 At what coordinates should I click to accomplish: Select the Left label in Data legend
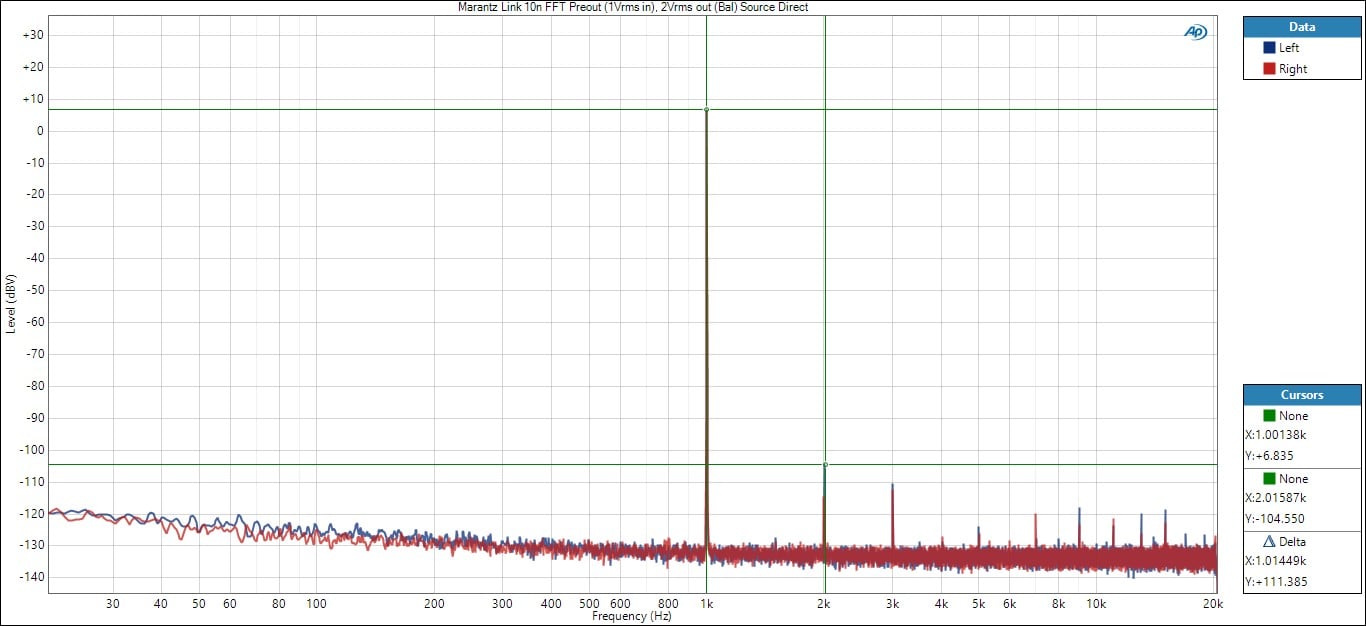click(1289, 48)
